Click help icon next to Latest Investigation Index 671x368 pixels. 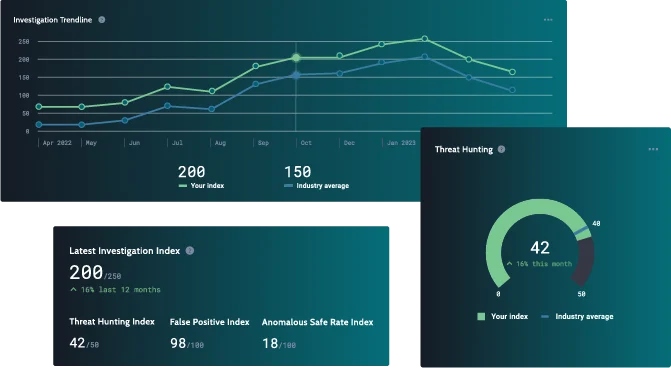coord(190,251)
